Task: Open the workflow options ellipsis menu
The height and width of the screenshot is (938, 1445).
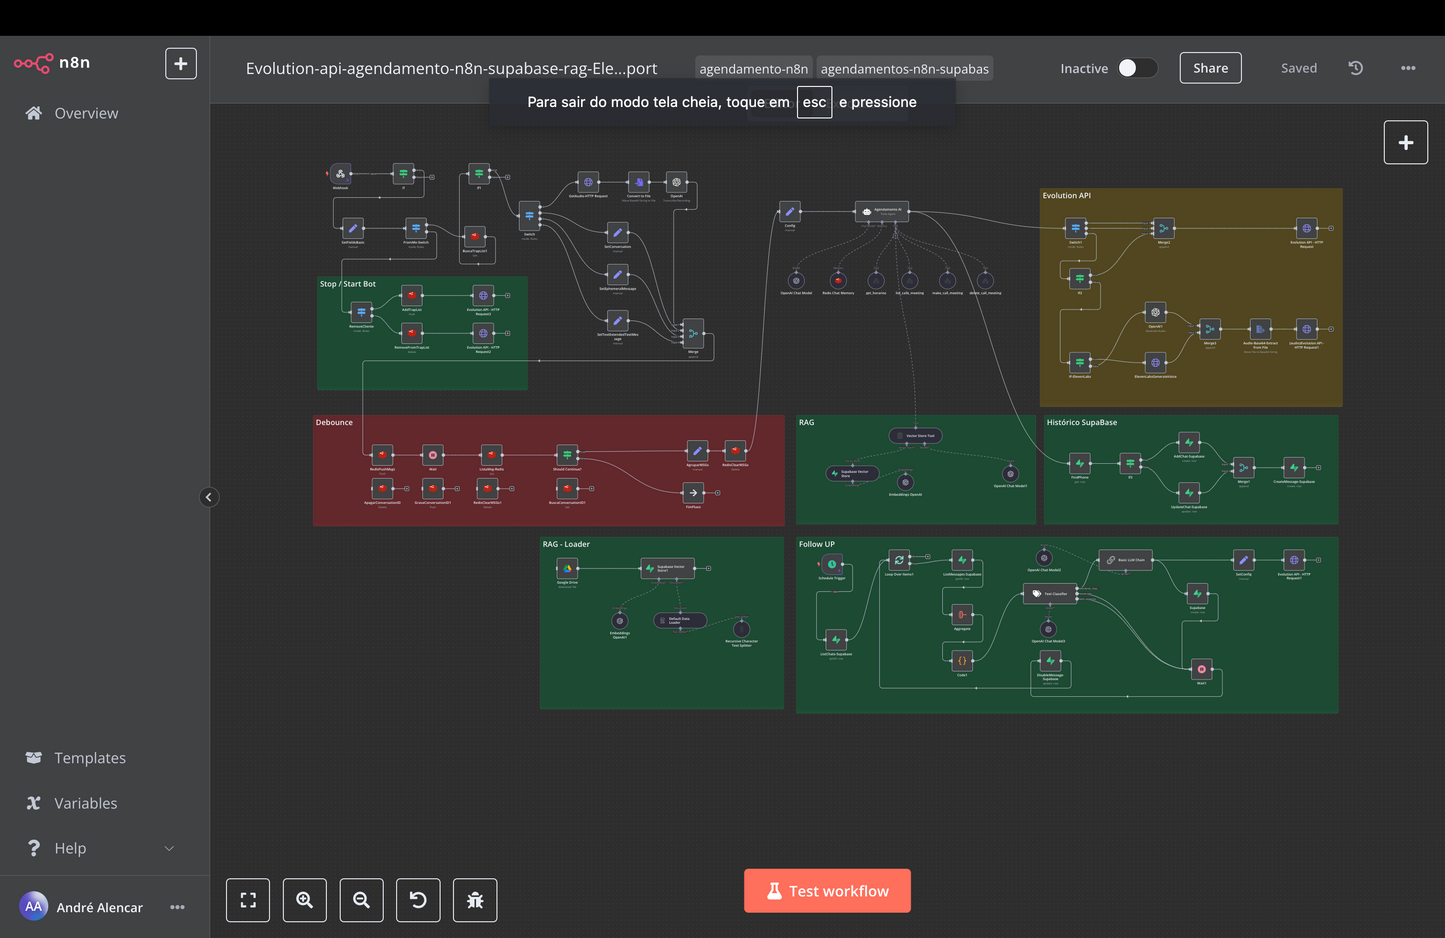Action: [x=1408, y=68]
